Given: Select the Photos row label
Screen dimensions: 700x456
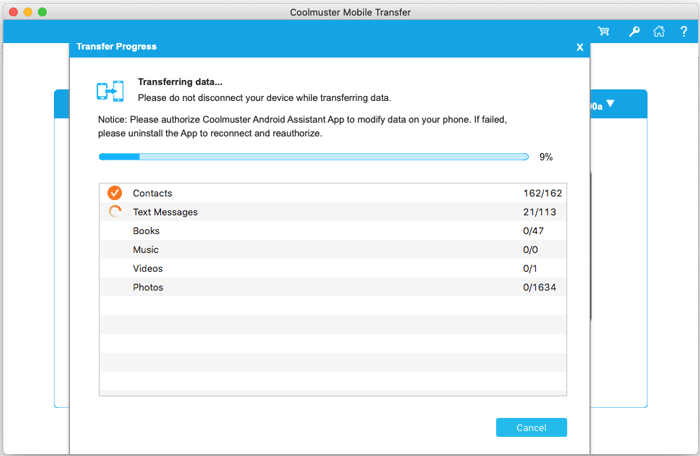Looking at the screenshot, I should coord(148,287).
